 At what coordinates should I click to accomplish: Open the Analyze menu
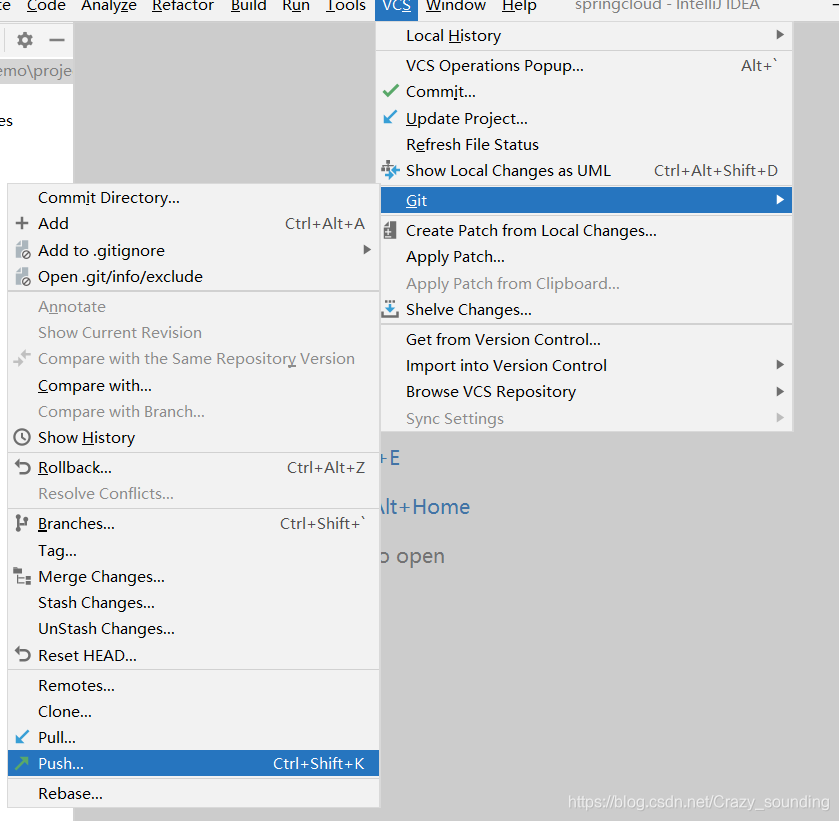click(109, 6)
